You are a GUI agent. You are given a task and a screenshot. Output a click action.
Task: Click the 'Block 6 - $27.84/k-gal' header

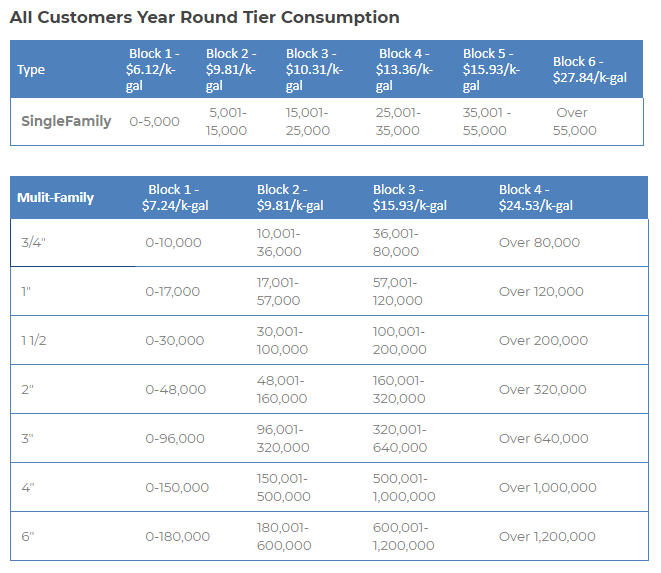(x=589, y=70)
